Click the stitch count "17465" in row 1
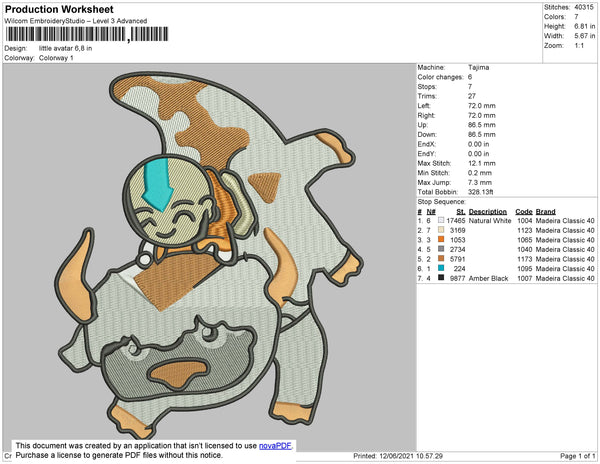600x464 pixels. (456, 221)
